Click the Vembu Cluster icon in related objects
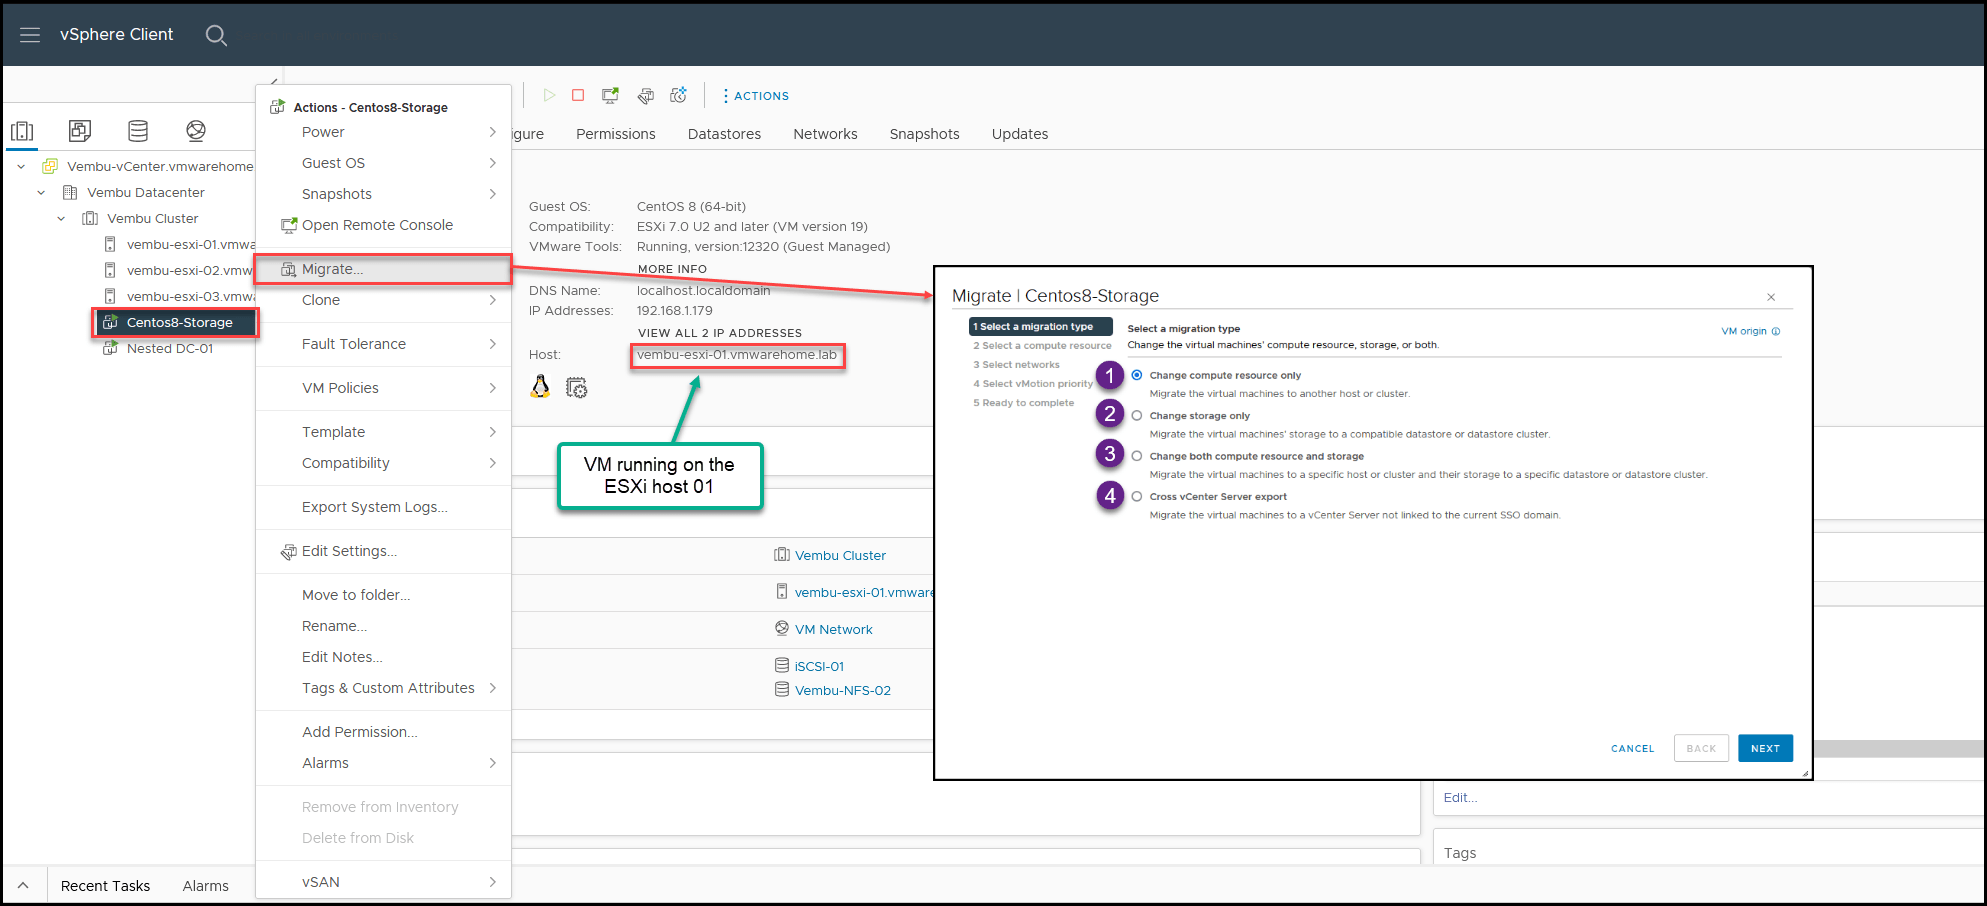 coord(782,555)
